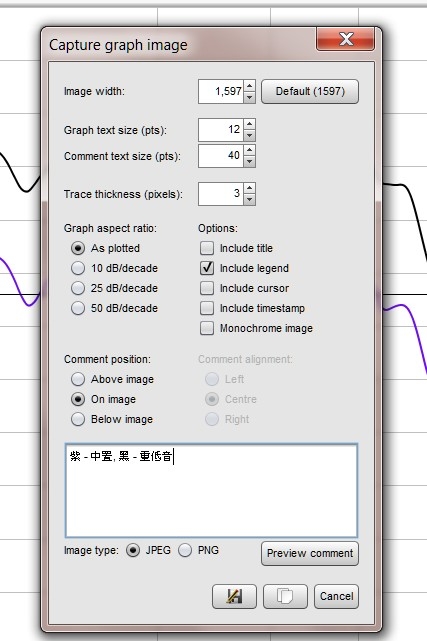Click the copy to clipboard icon button
Image resolution: width=427 pixels, height=641 pixels.
pos(285,596)
